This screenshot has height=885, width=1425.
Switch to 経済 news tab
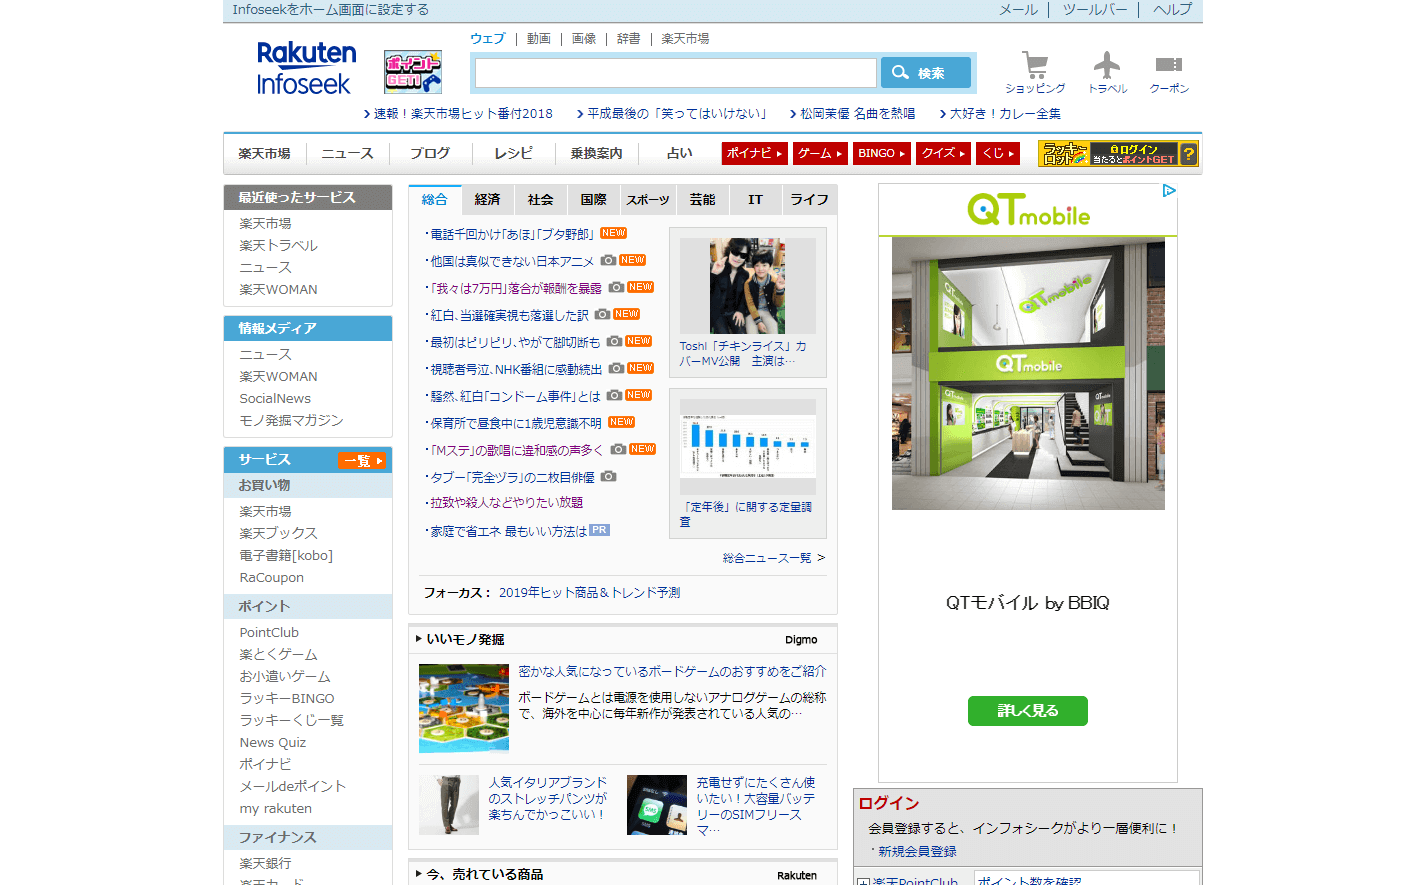point(488,200)
